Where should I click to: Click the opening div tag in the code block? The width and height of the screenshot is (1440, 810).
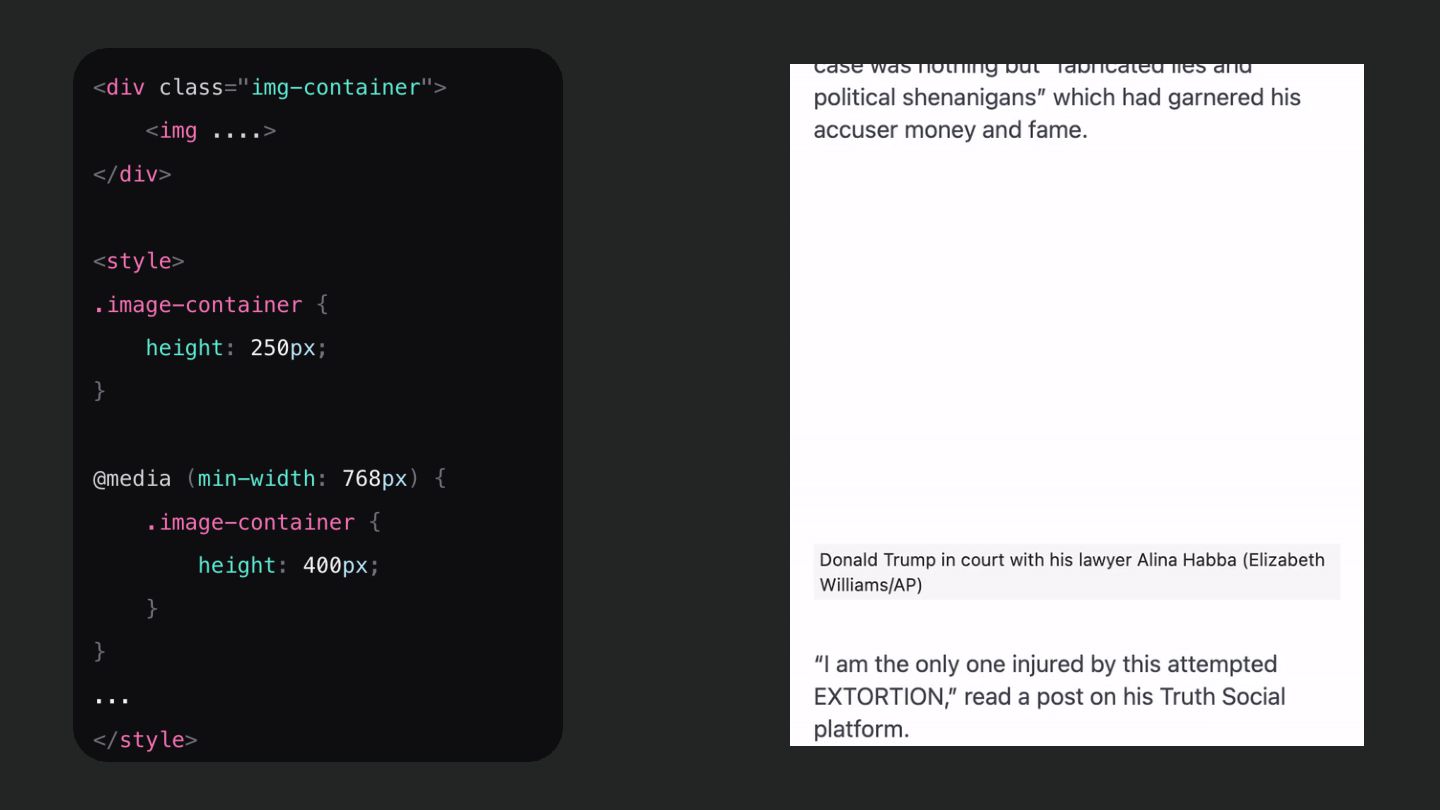tap(270, 88)
